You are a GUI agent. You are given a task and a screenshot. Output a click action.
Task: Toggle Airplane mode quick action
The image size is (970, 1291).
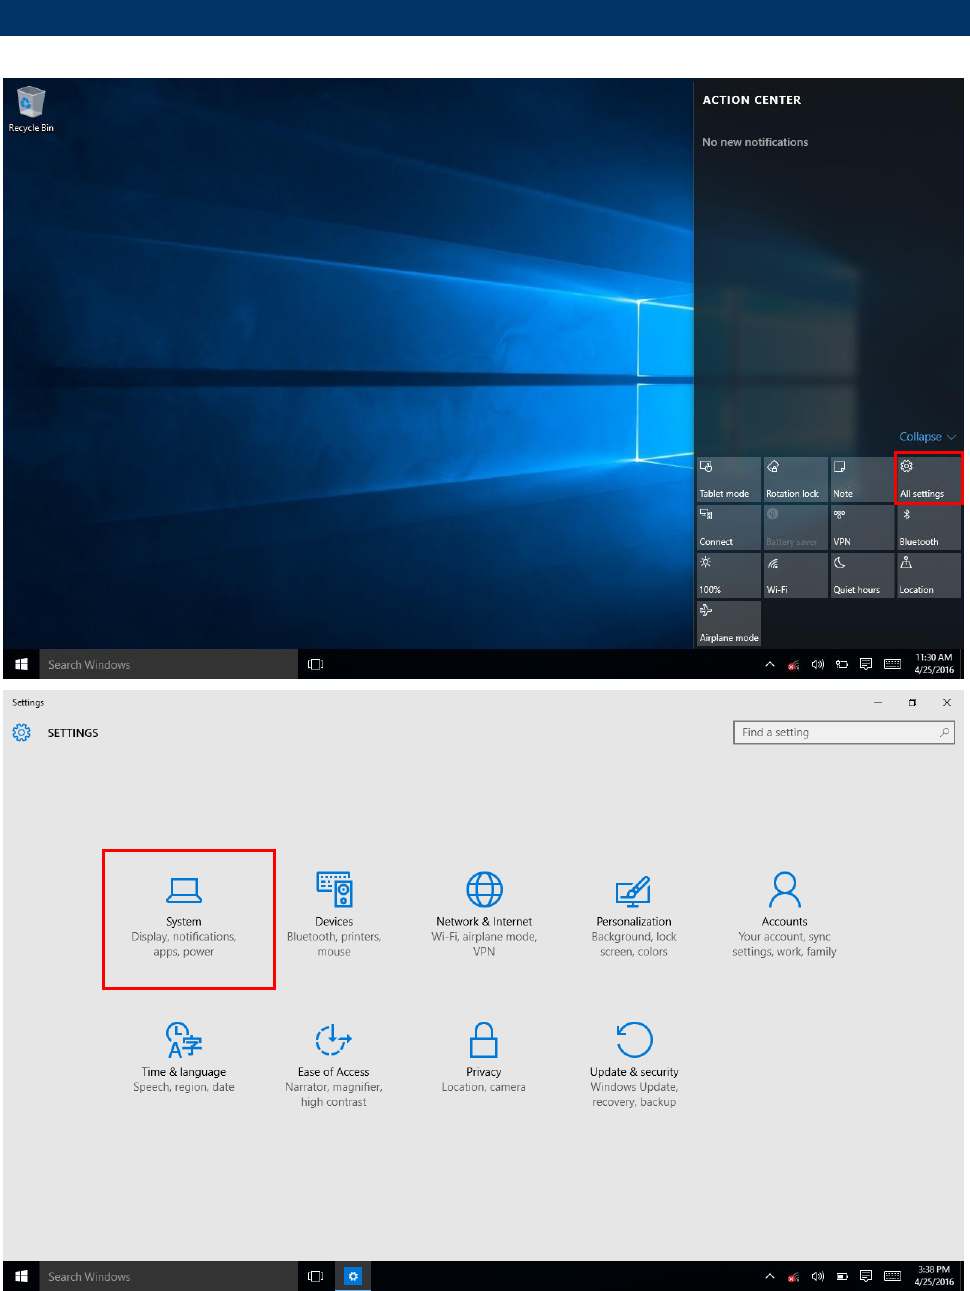pos(729,623)
